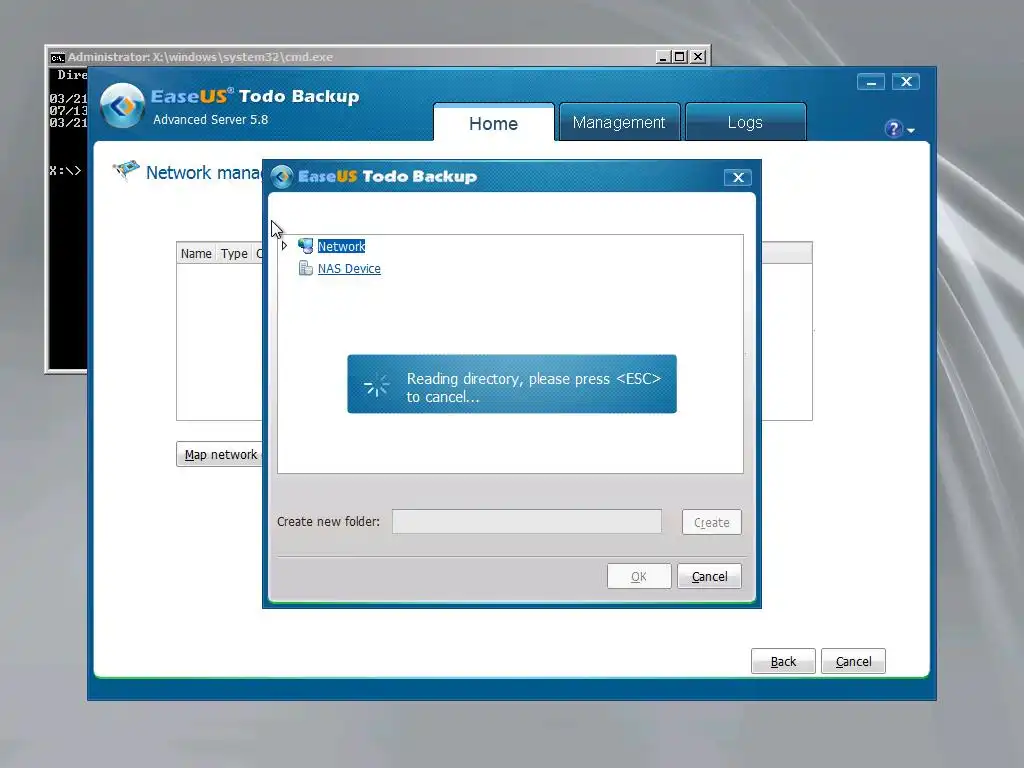The image size is (1024, 768).
Task: Switch to the Home tab
Action: (x=493, y=123)
